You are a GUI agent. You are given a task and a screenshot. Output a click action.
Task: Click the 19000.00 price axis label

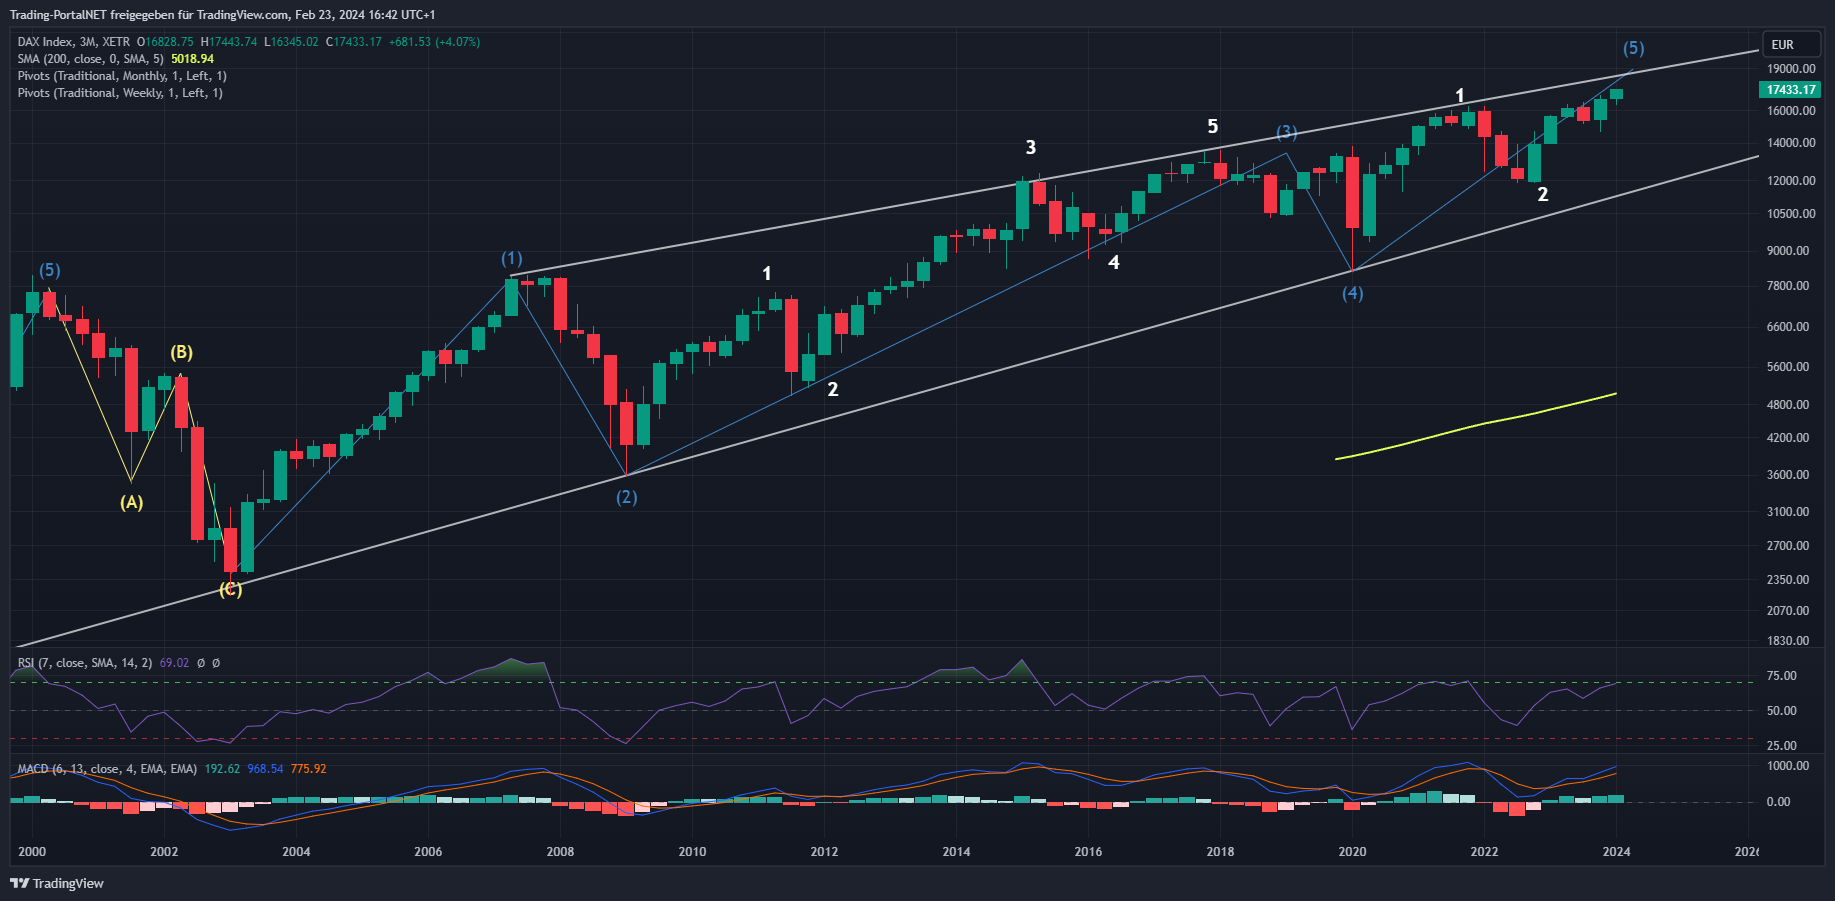1791,69
